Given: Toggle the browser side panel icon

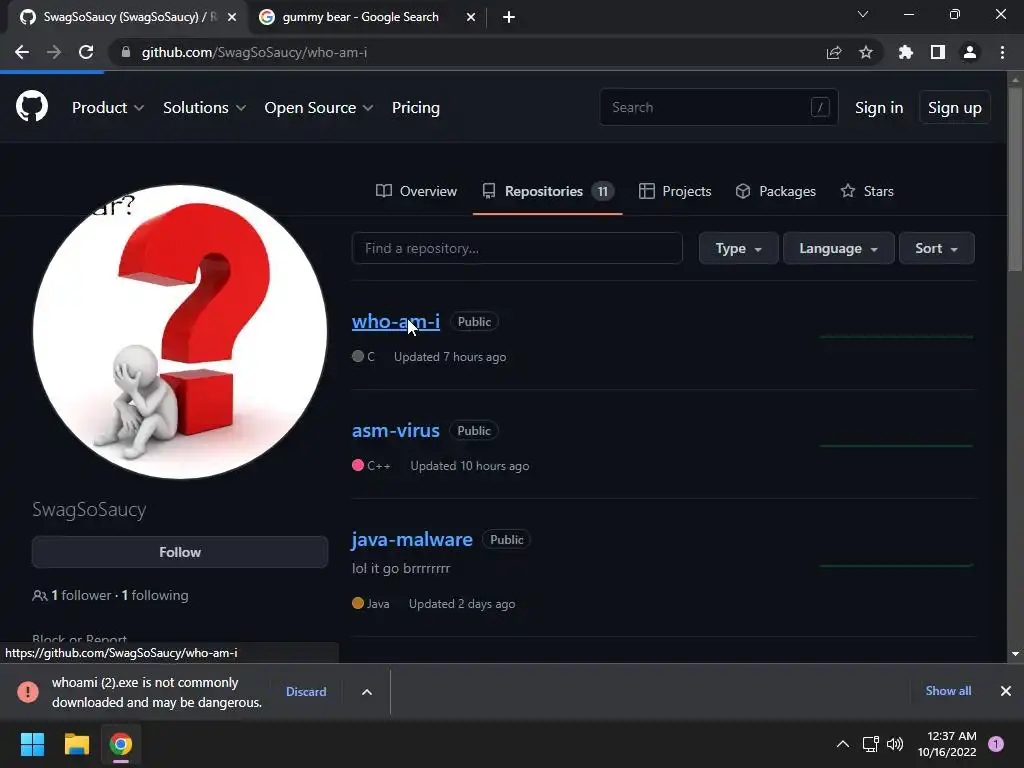Looking at the screenshot, I should point(938,52).
